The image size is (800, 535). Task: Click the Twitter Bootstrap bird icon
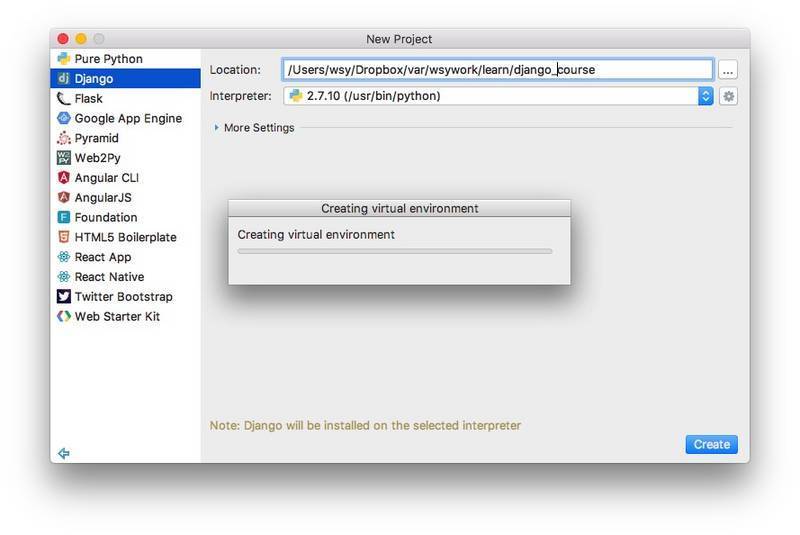click(x=63, y=296)
